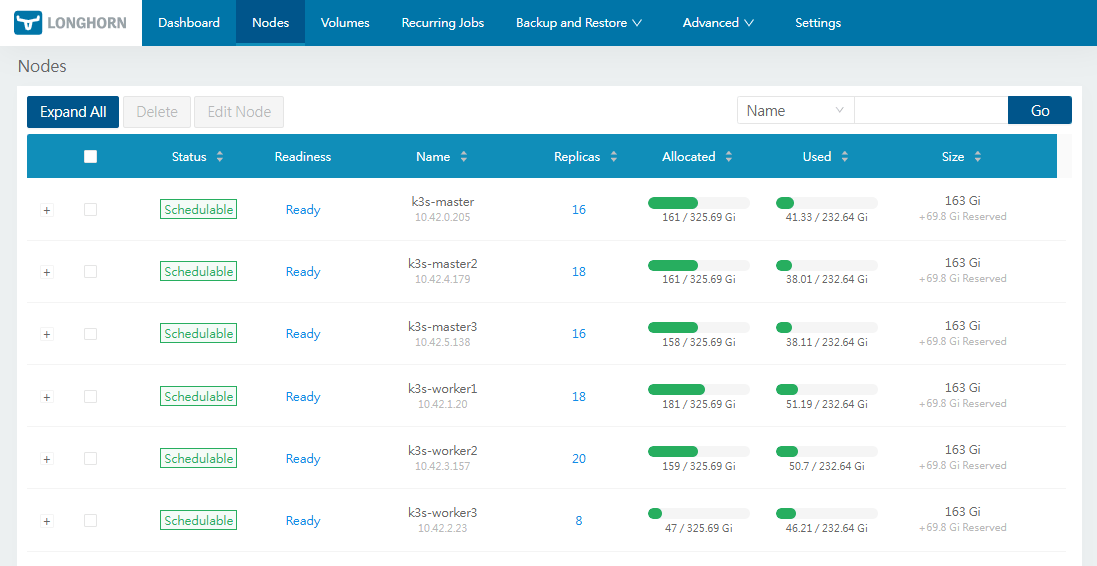Click the '181 / 325.69 Gi' value
Viewport: 1097px width, 566px height.
[x=699, y=404]
